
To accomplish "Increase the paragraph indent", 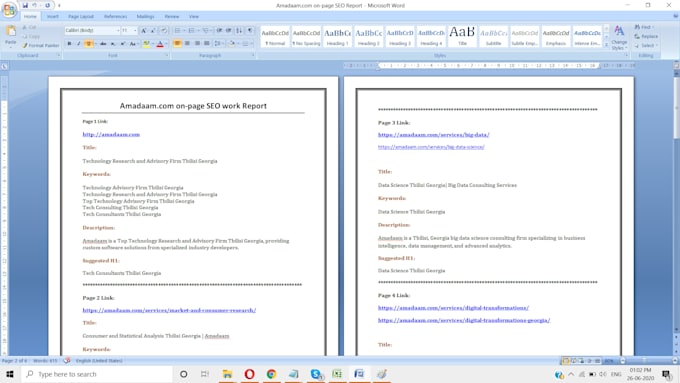I will point(229,30).
